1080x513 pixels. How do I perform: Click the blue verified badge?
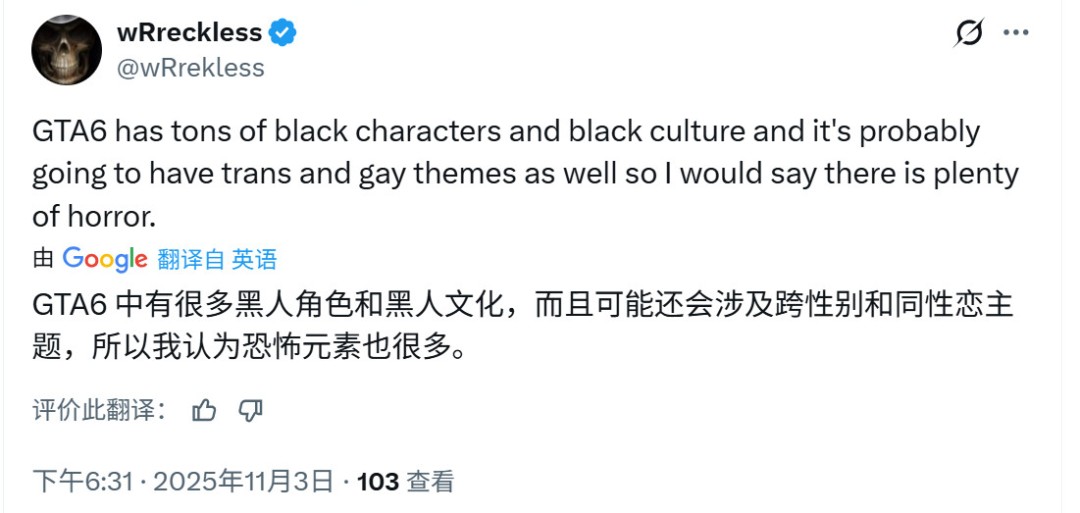284,33
